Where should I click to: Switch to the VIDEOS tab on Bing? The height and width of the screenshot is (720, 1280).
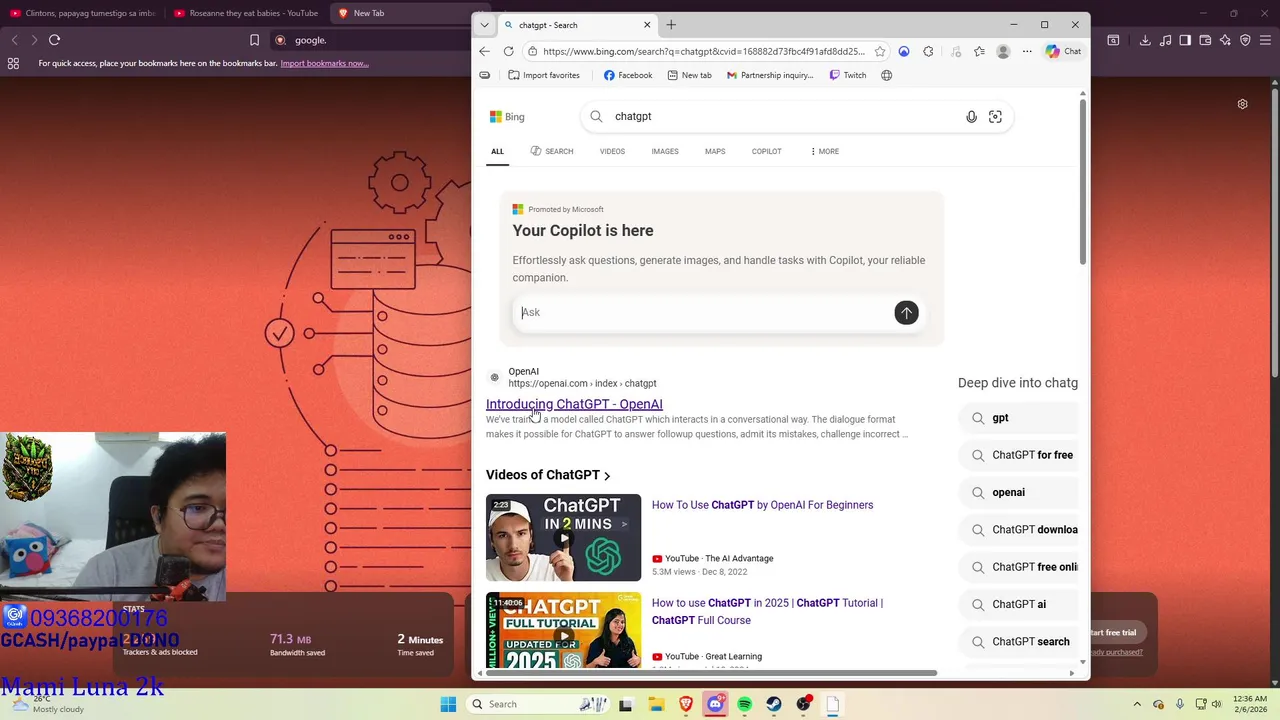click(x=612, y=151)
